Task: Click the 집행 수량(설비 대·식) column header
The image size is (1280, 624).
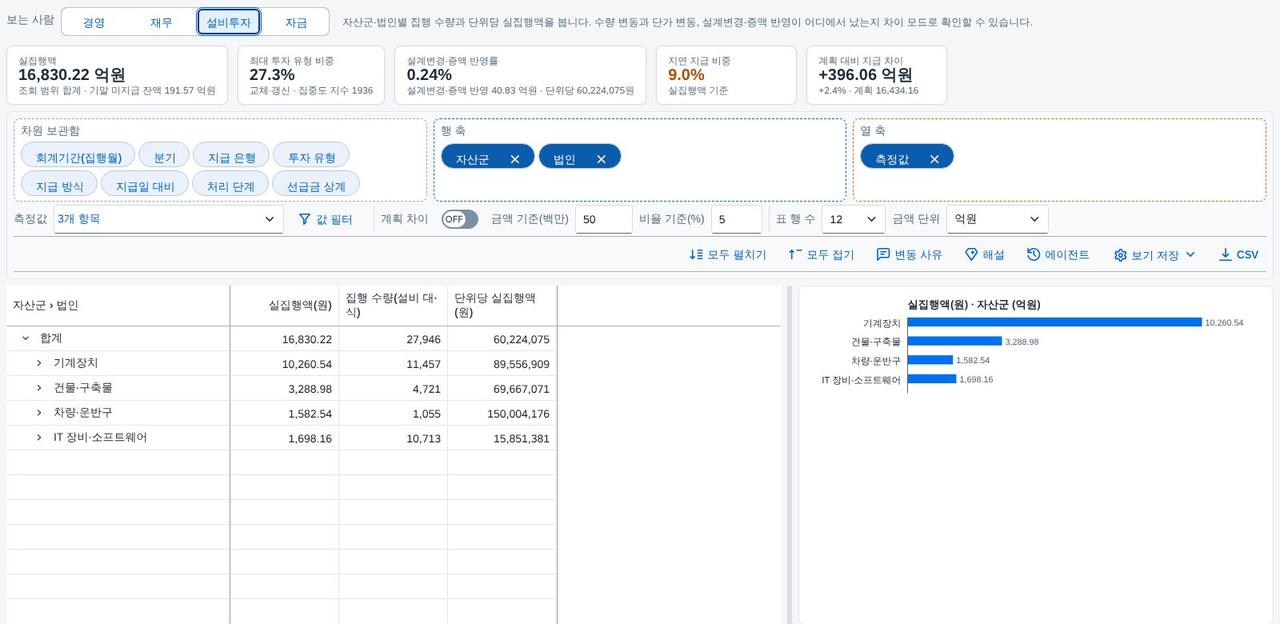Action: point(393,305)
